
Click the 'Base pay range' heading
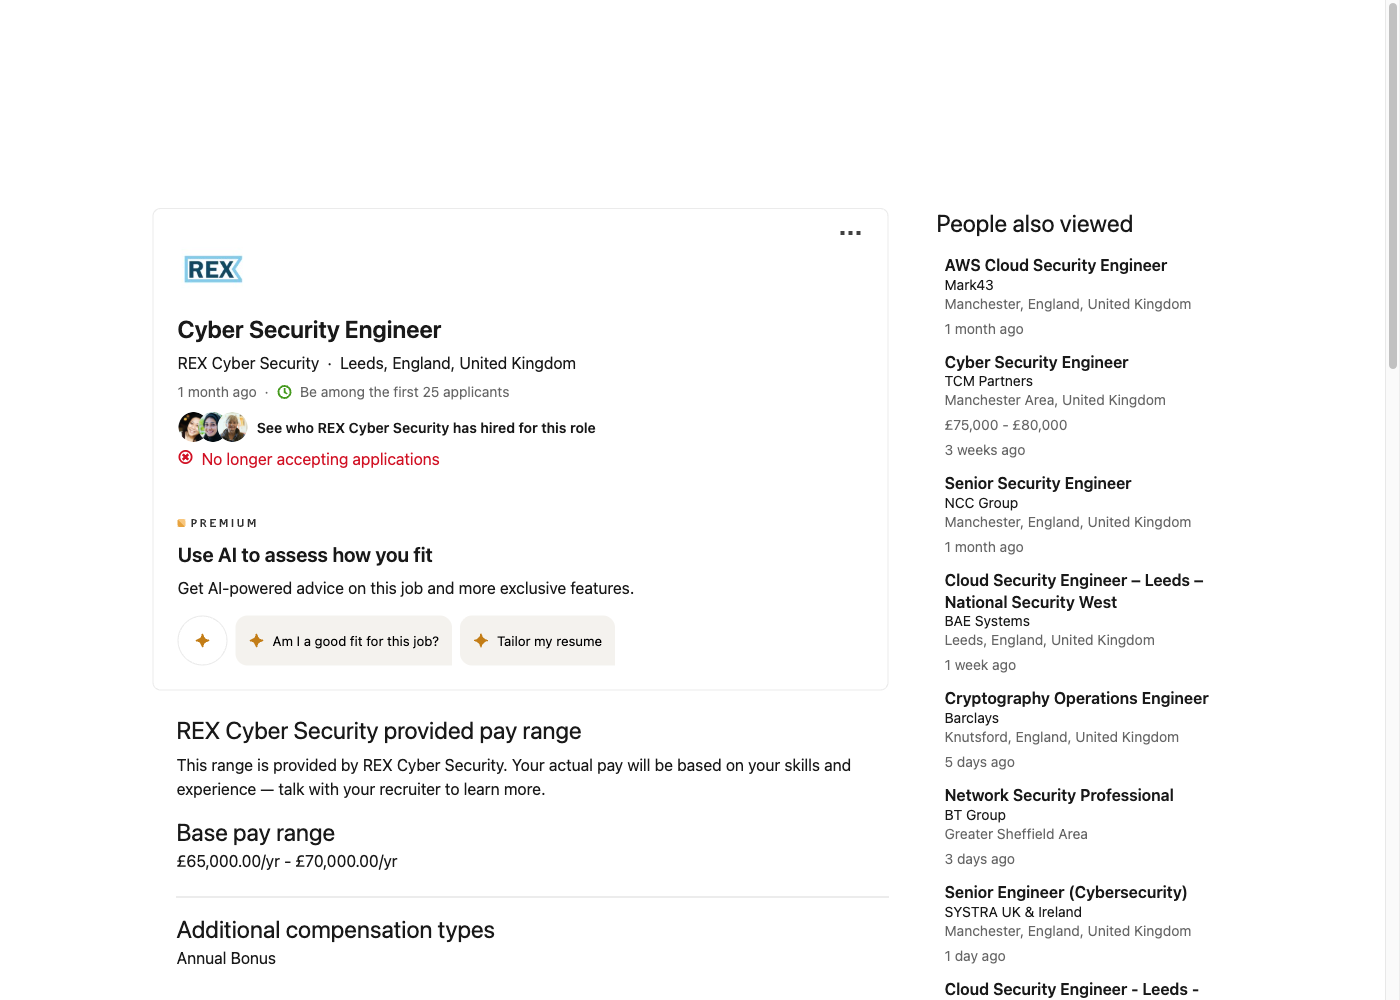tap(255, 833)
